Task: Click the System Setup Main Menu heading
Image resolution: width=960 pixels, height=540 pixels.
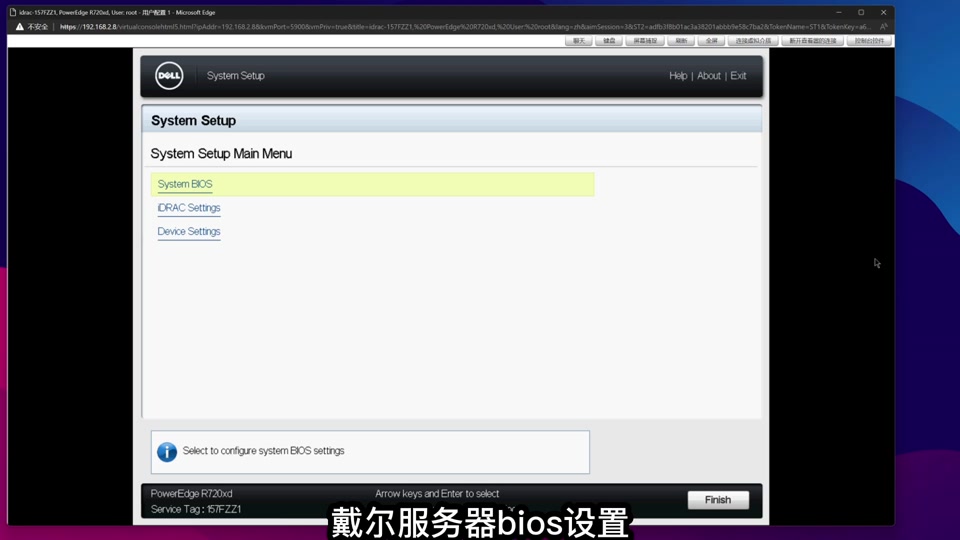Action: pyautogui.click(x=221, y=154)
